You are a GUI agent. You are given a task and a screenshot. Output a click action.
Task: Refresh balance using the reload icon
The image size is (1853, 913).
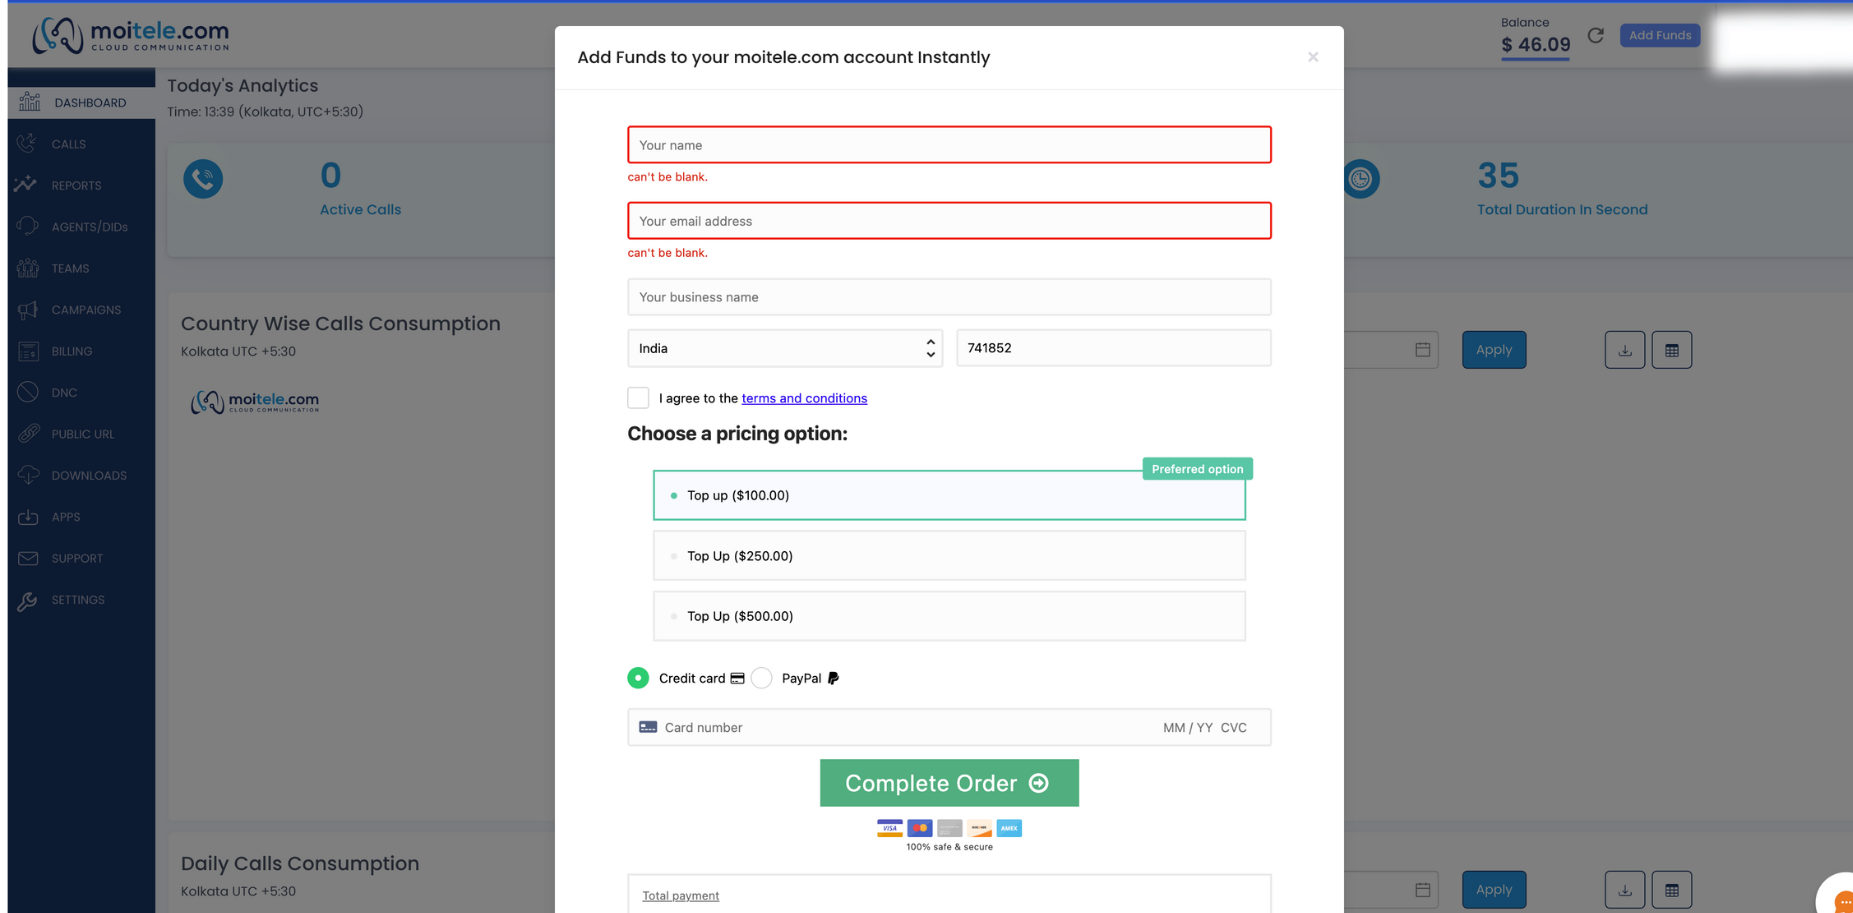1596,35
